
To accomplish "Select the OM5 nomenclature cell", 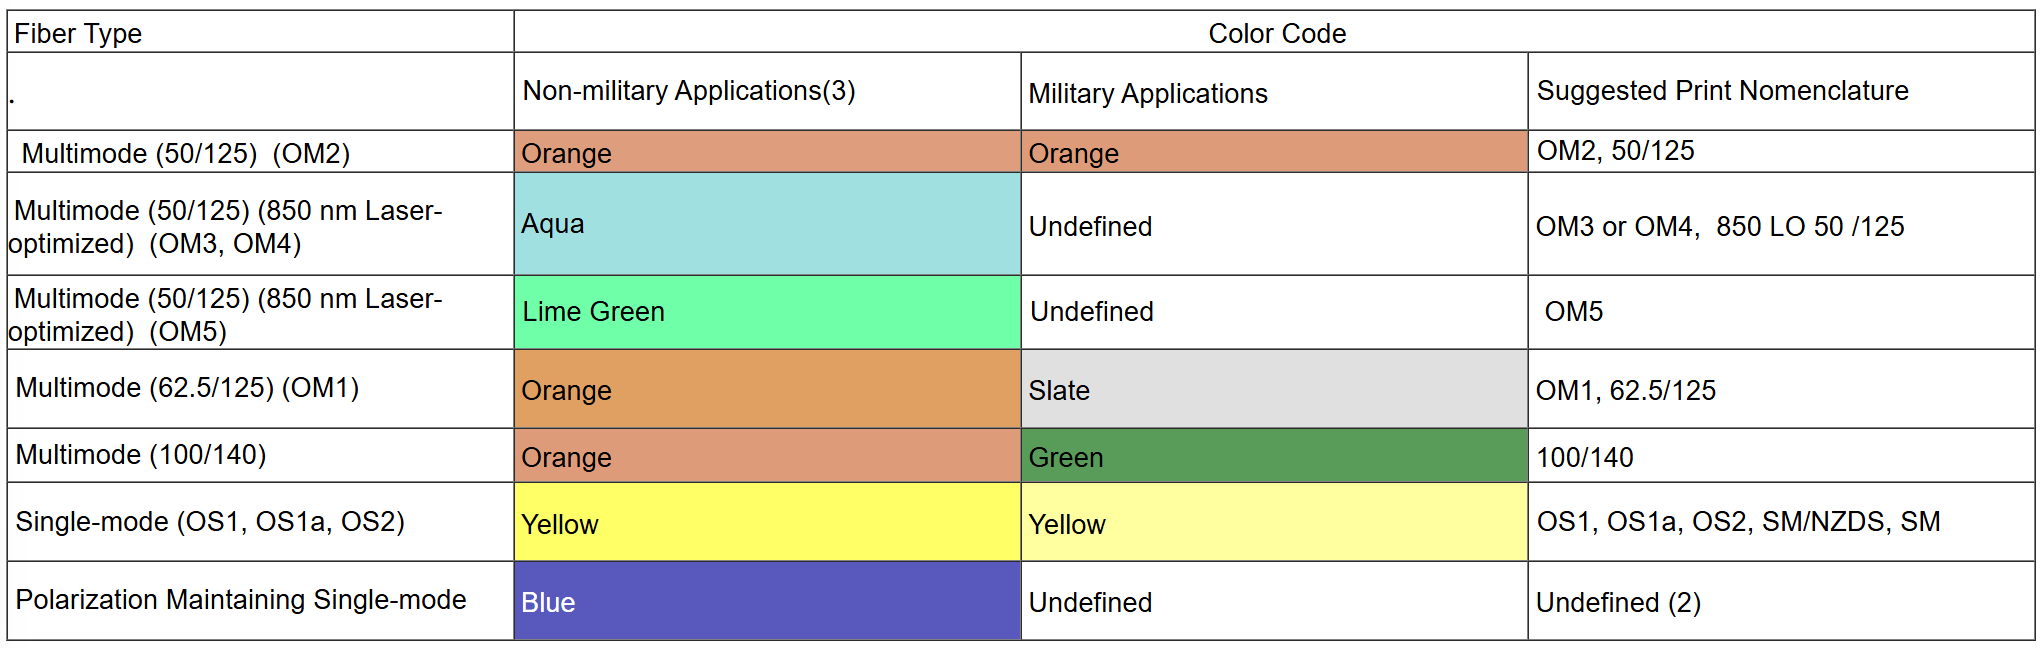I will (x=1781, y=312).
